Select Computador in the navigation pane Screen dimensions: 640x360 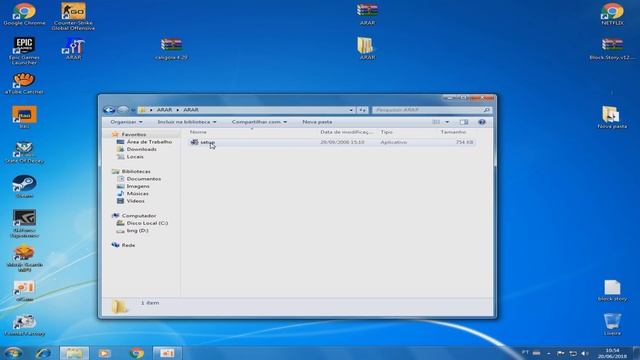click(139, 216)
